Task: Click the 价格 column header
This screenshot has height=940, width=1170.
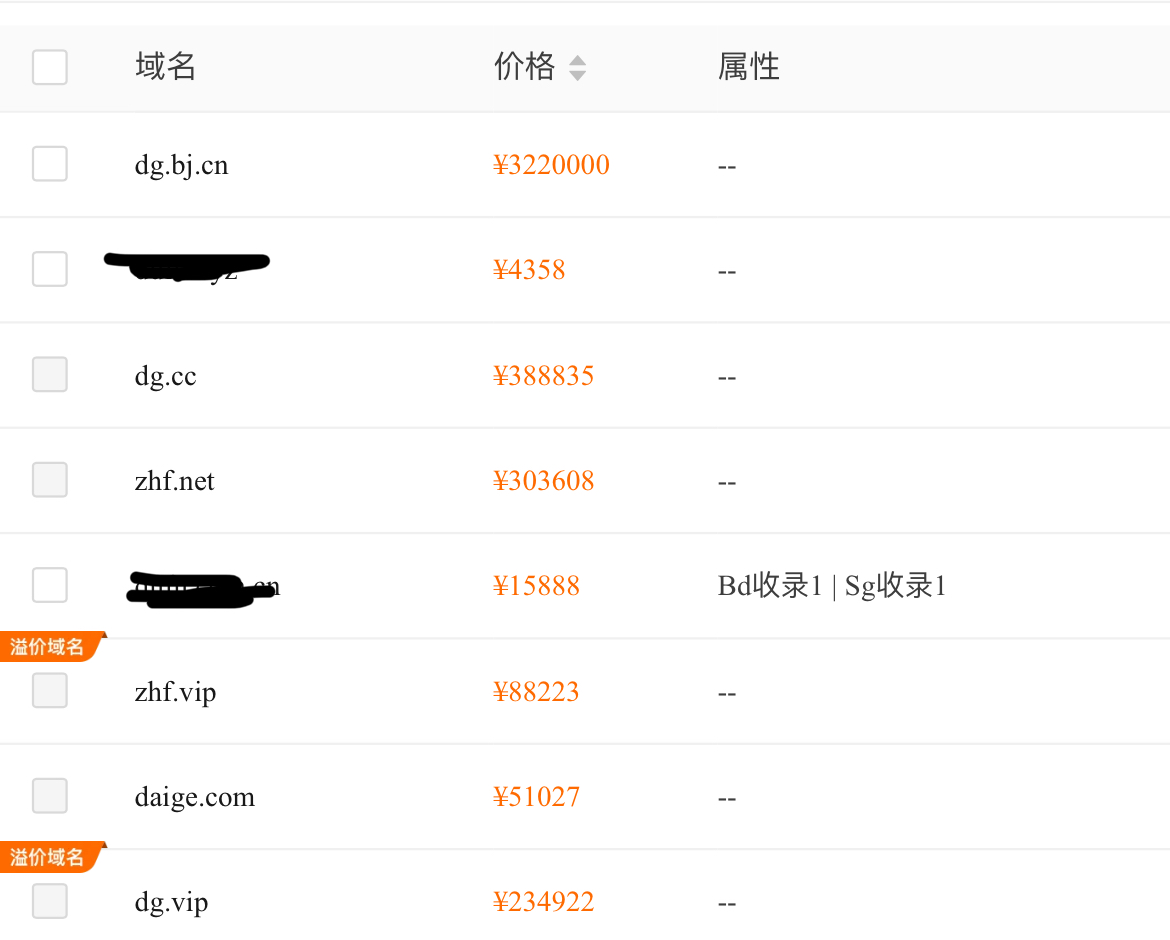Action: tap(524, 67)
